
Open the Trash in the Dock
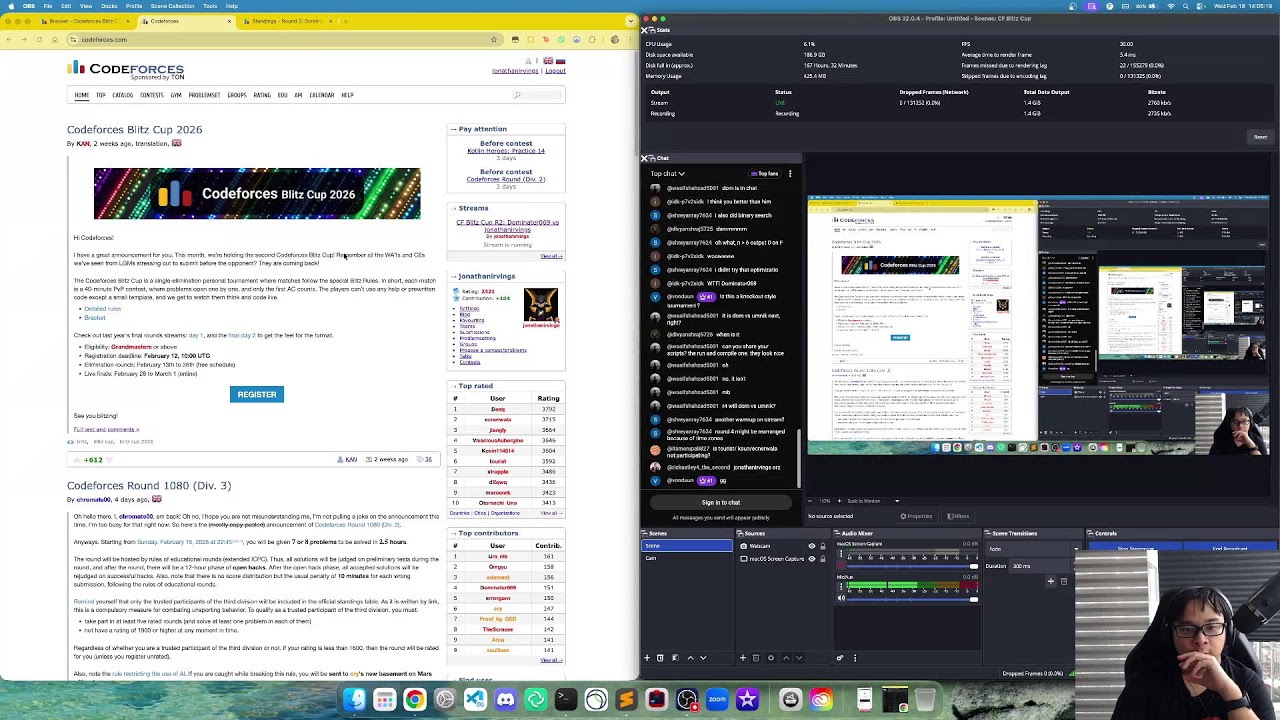pyautogui.click(x=925, y=700)
